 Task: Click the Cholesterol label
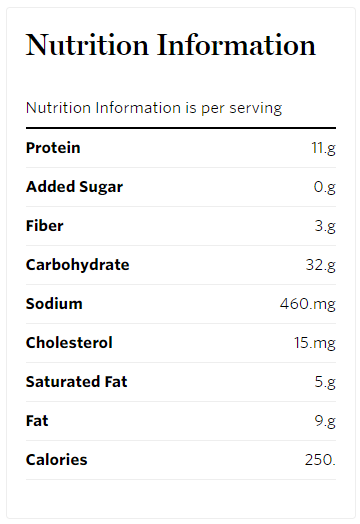click(69, 343)
